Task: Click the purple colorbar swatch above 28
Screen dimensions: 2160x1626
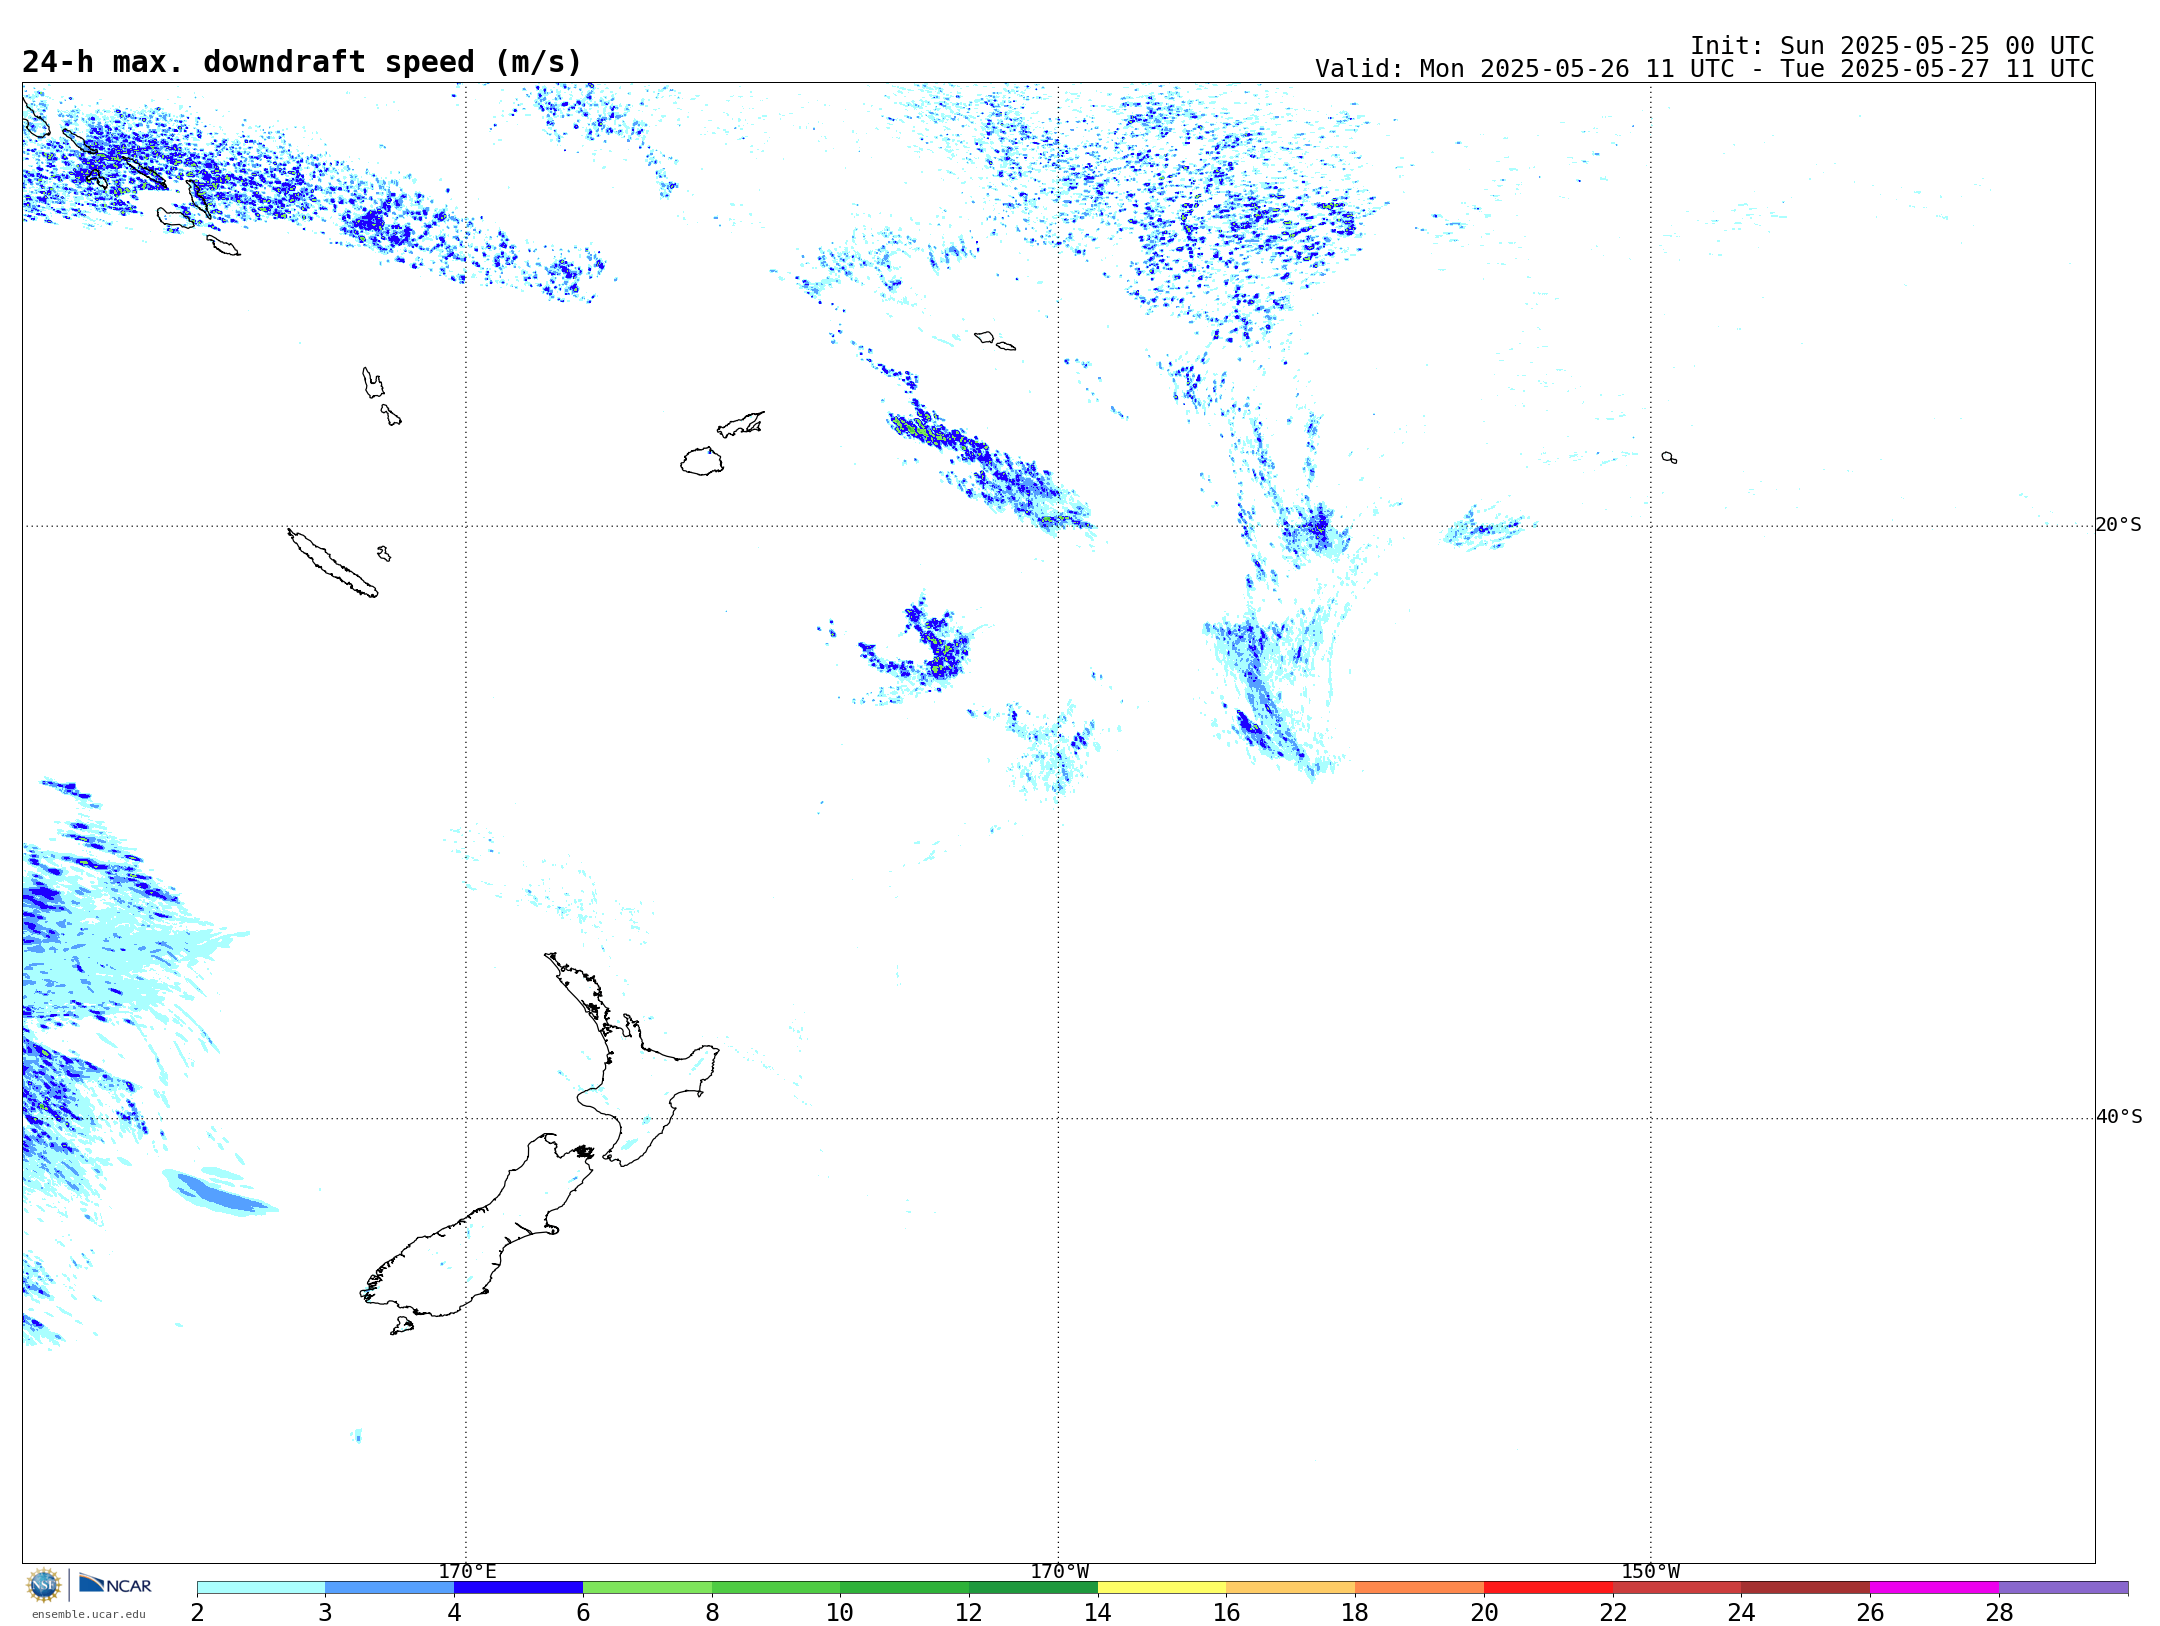Action: point(2063,1588)
